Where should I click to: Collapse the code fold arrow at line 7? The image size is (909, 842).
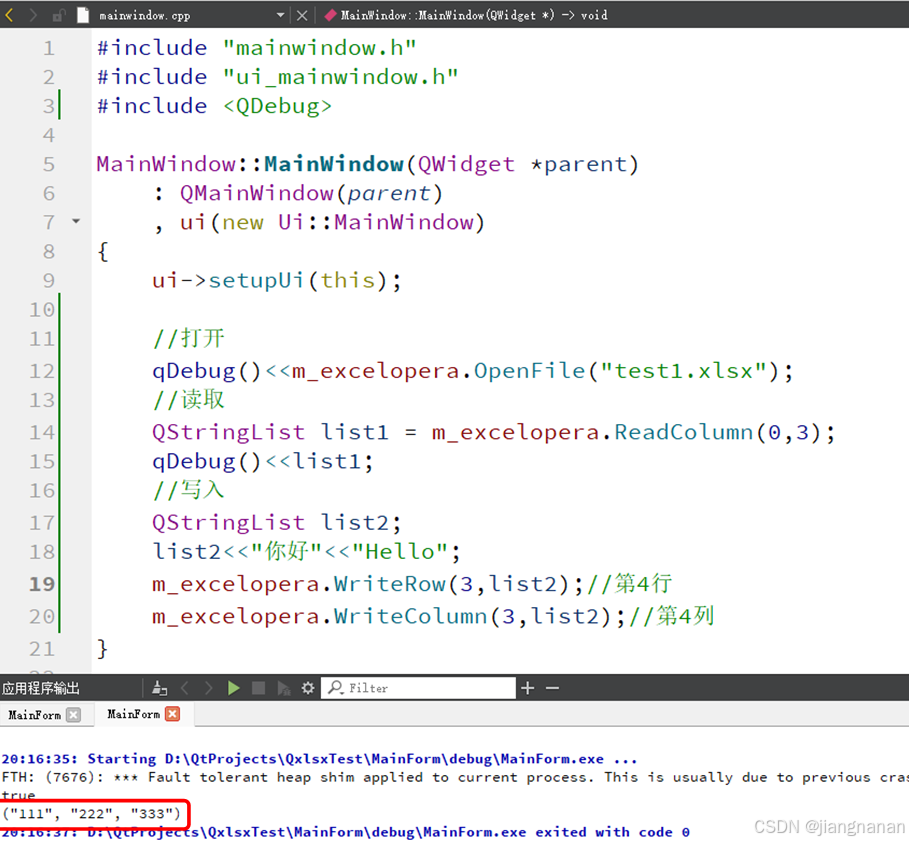(x=76, y=221)
